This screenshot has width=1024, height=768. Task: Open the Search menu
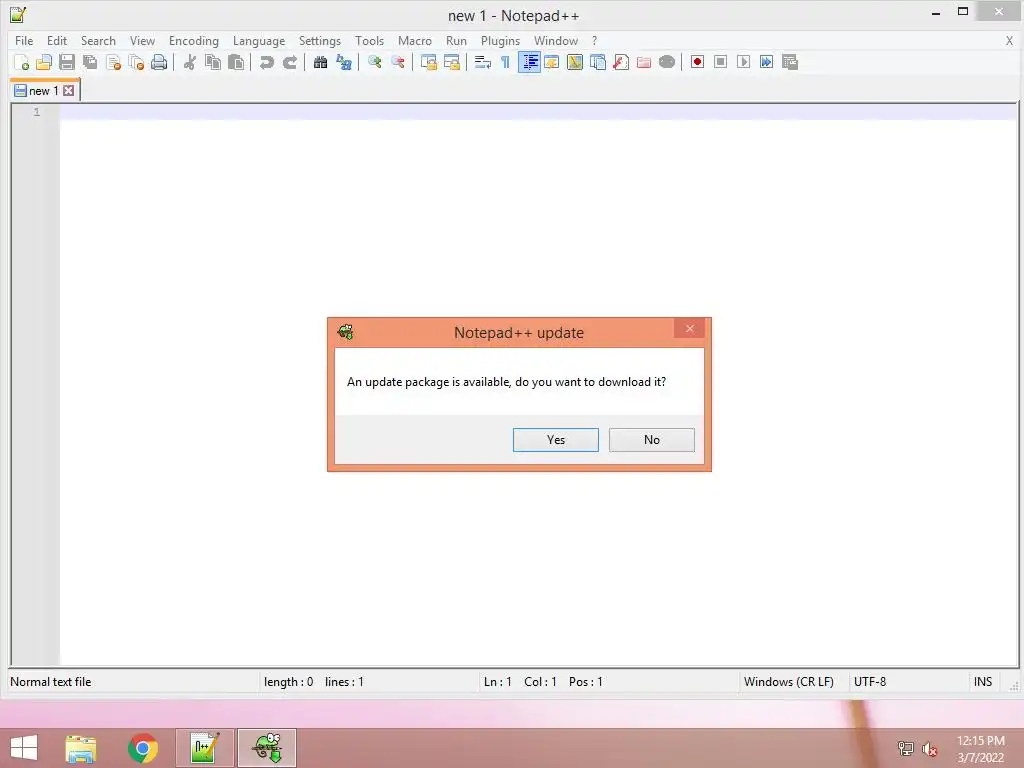point(98,40)
